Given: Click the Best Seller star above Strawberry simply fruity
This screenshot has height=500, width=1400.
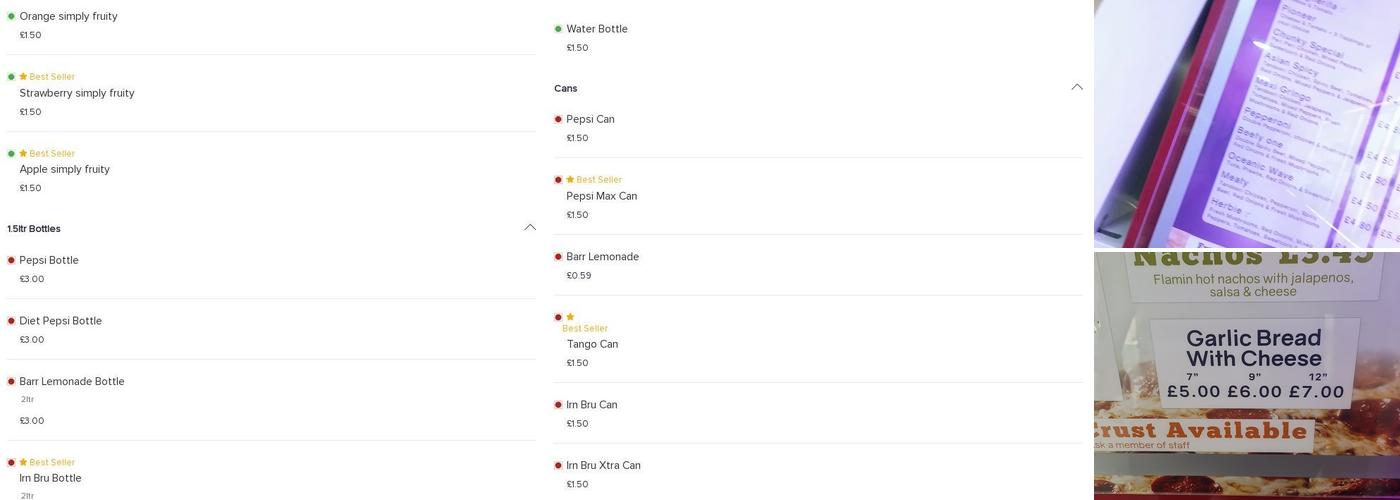Looking at the screenshot, I should 23,77.
